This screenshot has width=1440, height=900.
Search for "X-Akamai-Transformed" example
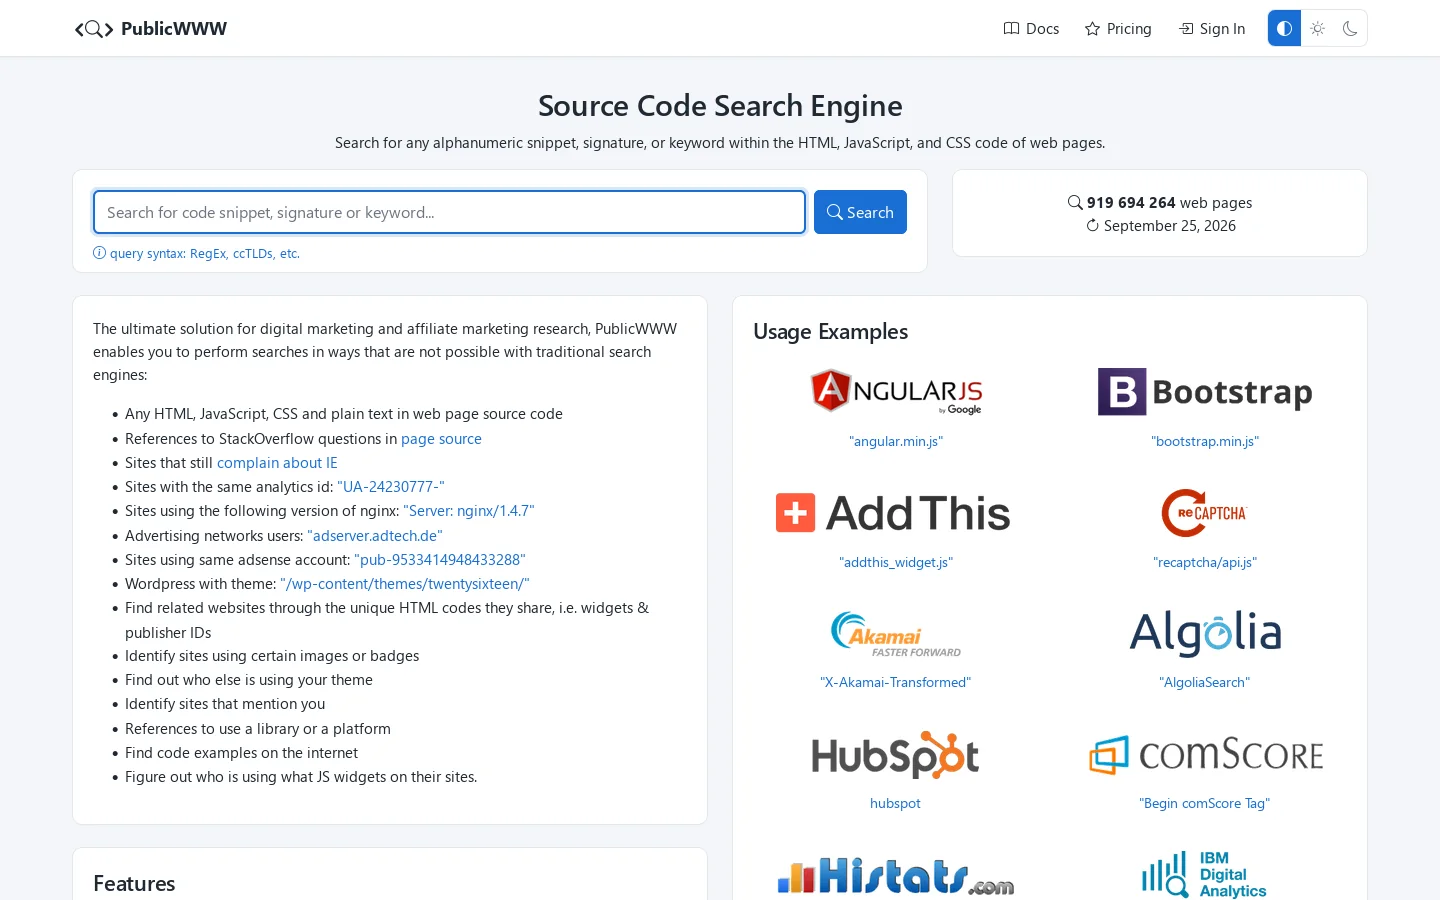[x=896, y=682]
